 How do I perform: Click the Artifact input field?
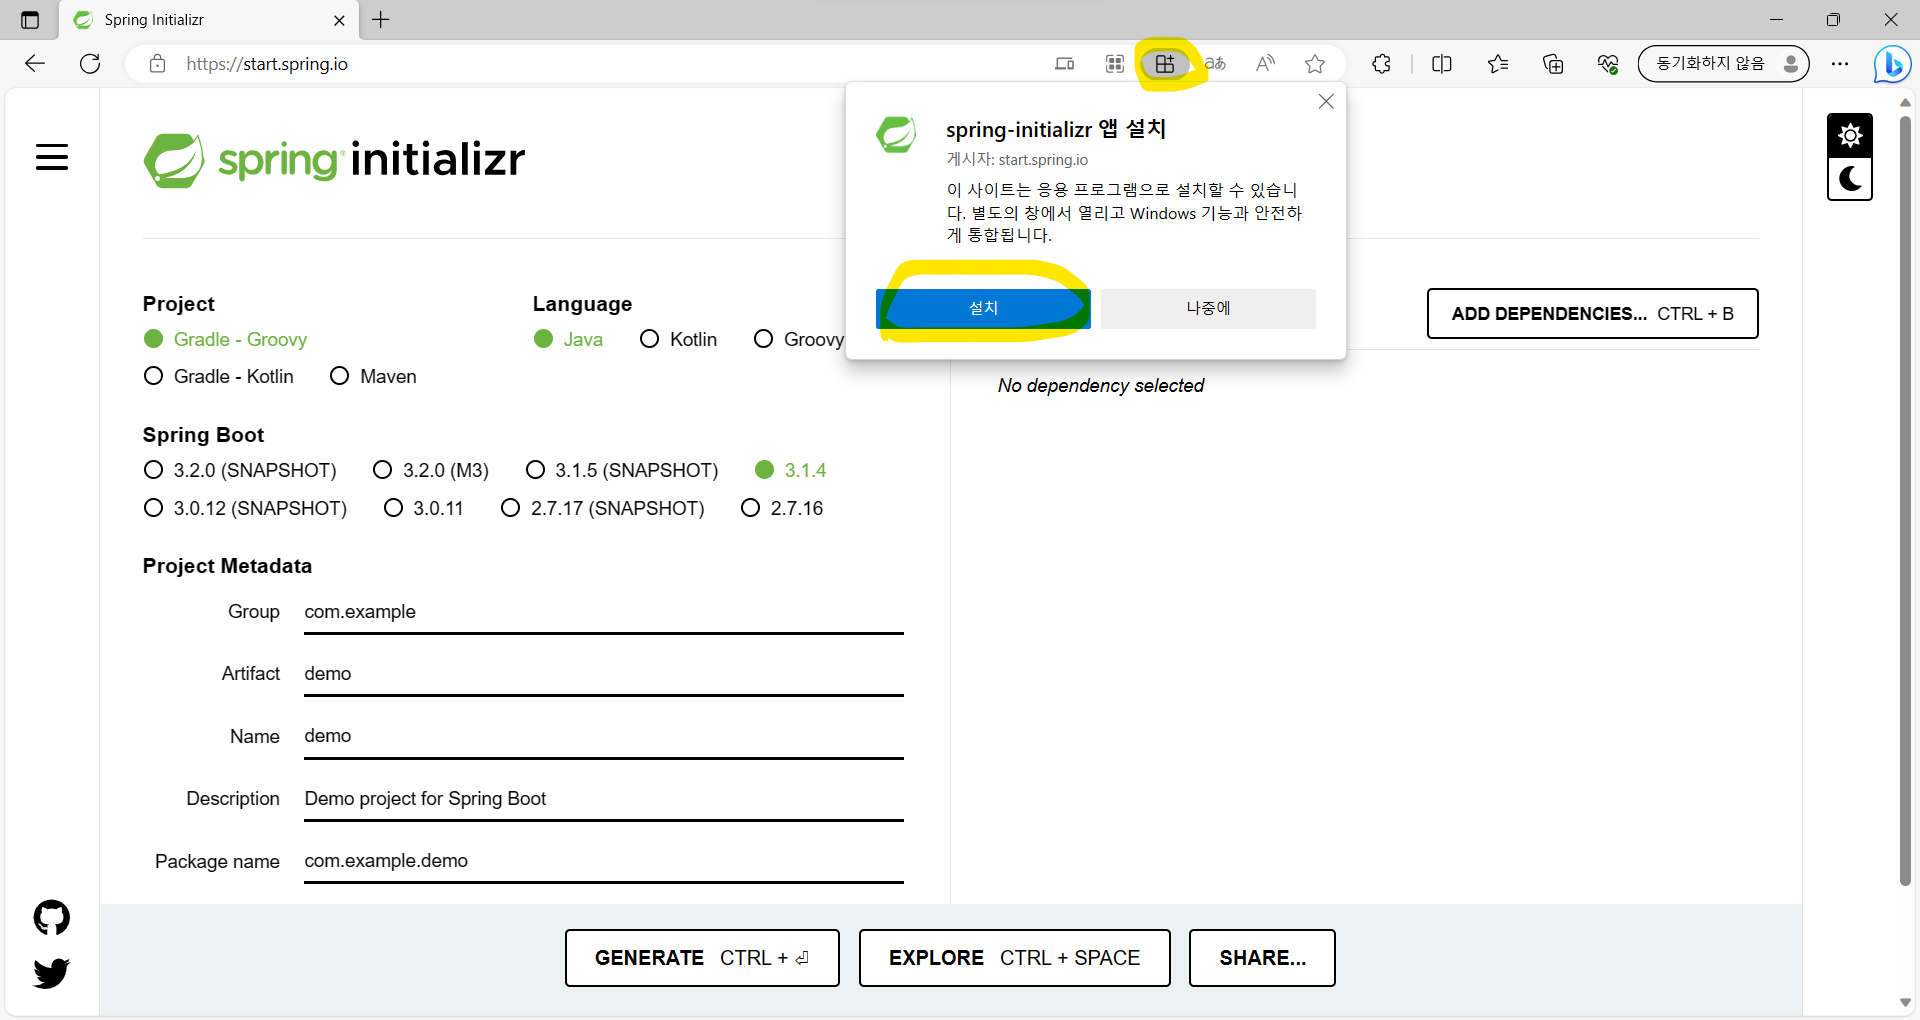point(604,674)
